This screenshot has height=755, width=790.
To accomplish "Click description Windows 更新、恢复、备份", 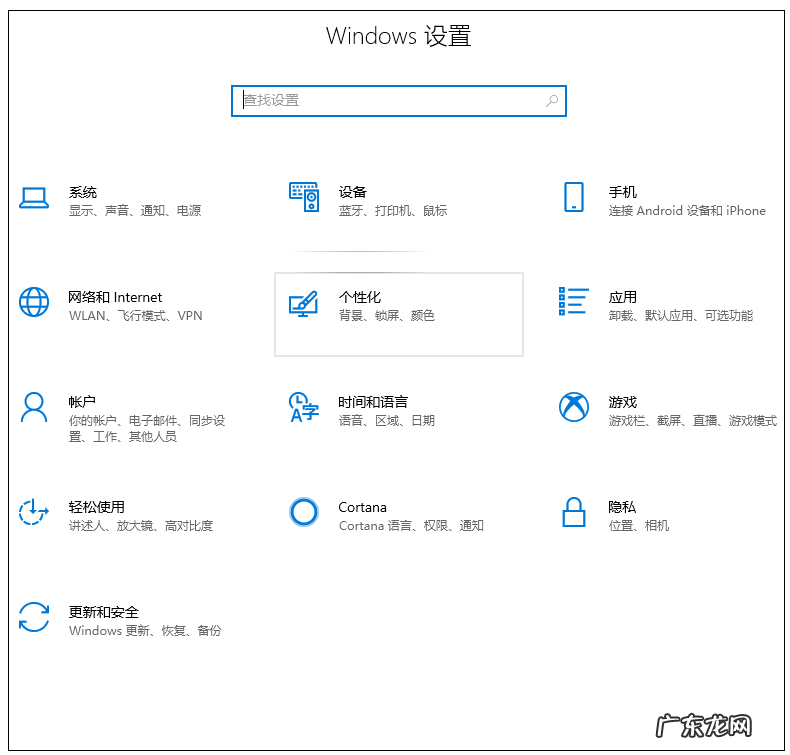I will [145, 631].
